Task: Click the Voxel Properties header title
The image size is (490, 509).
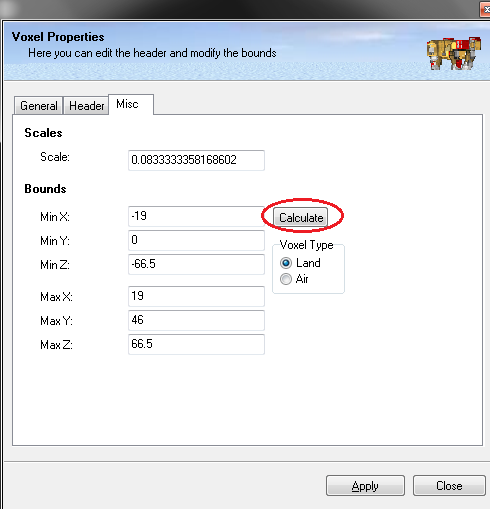Action: point(58,37)
